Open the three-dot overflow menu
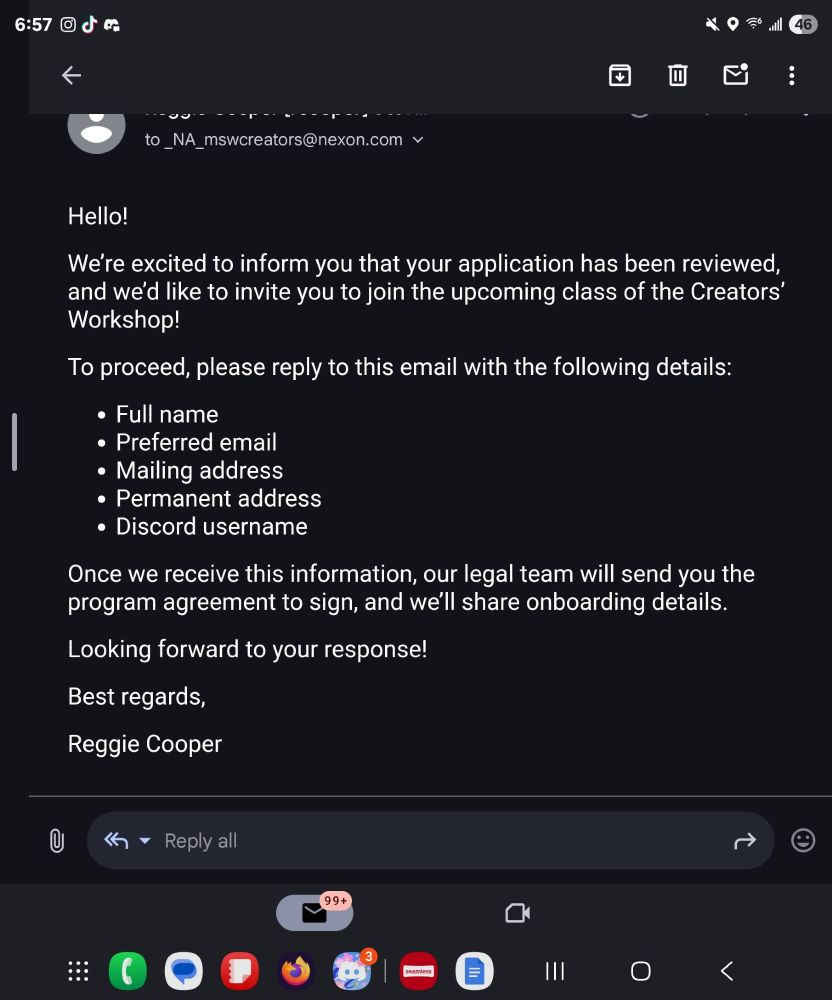The height and width of the screenshot is (1000, 832). point(791,75)
